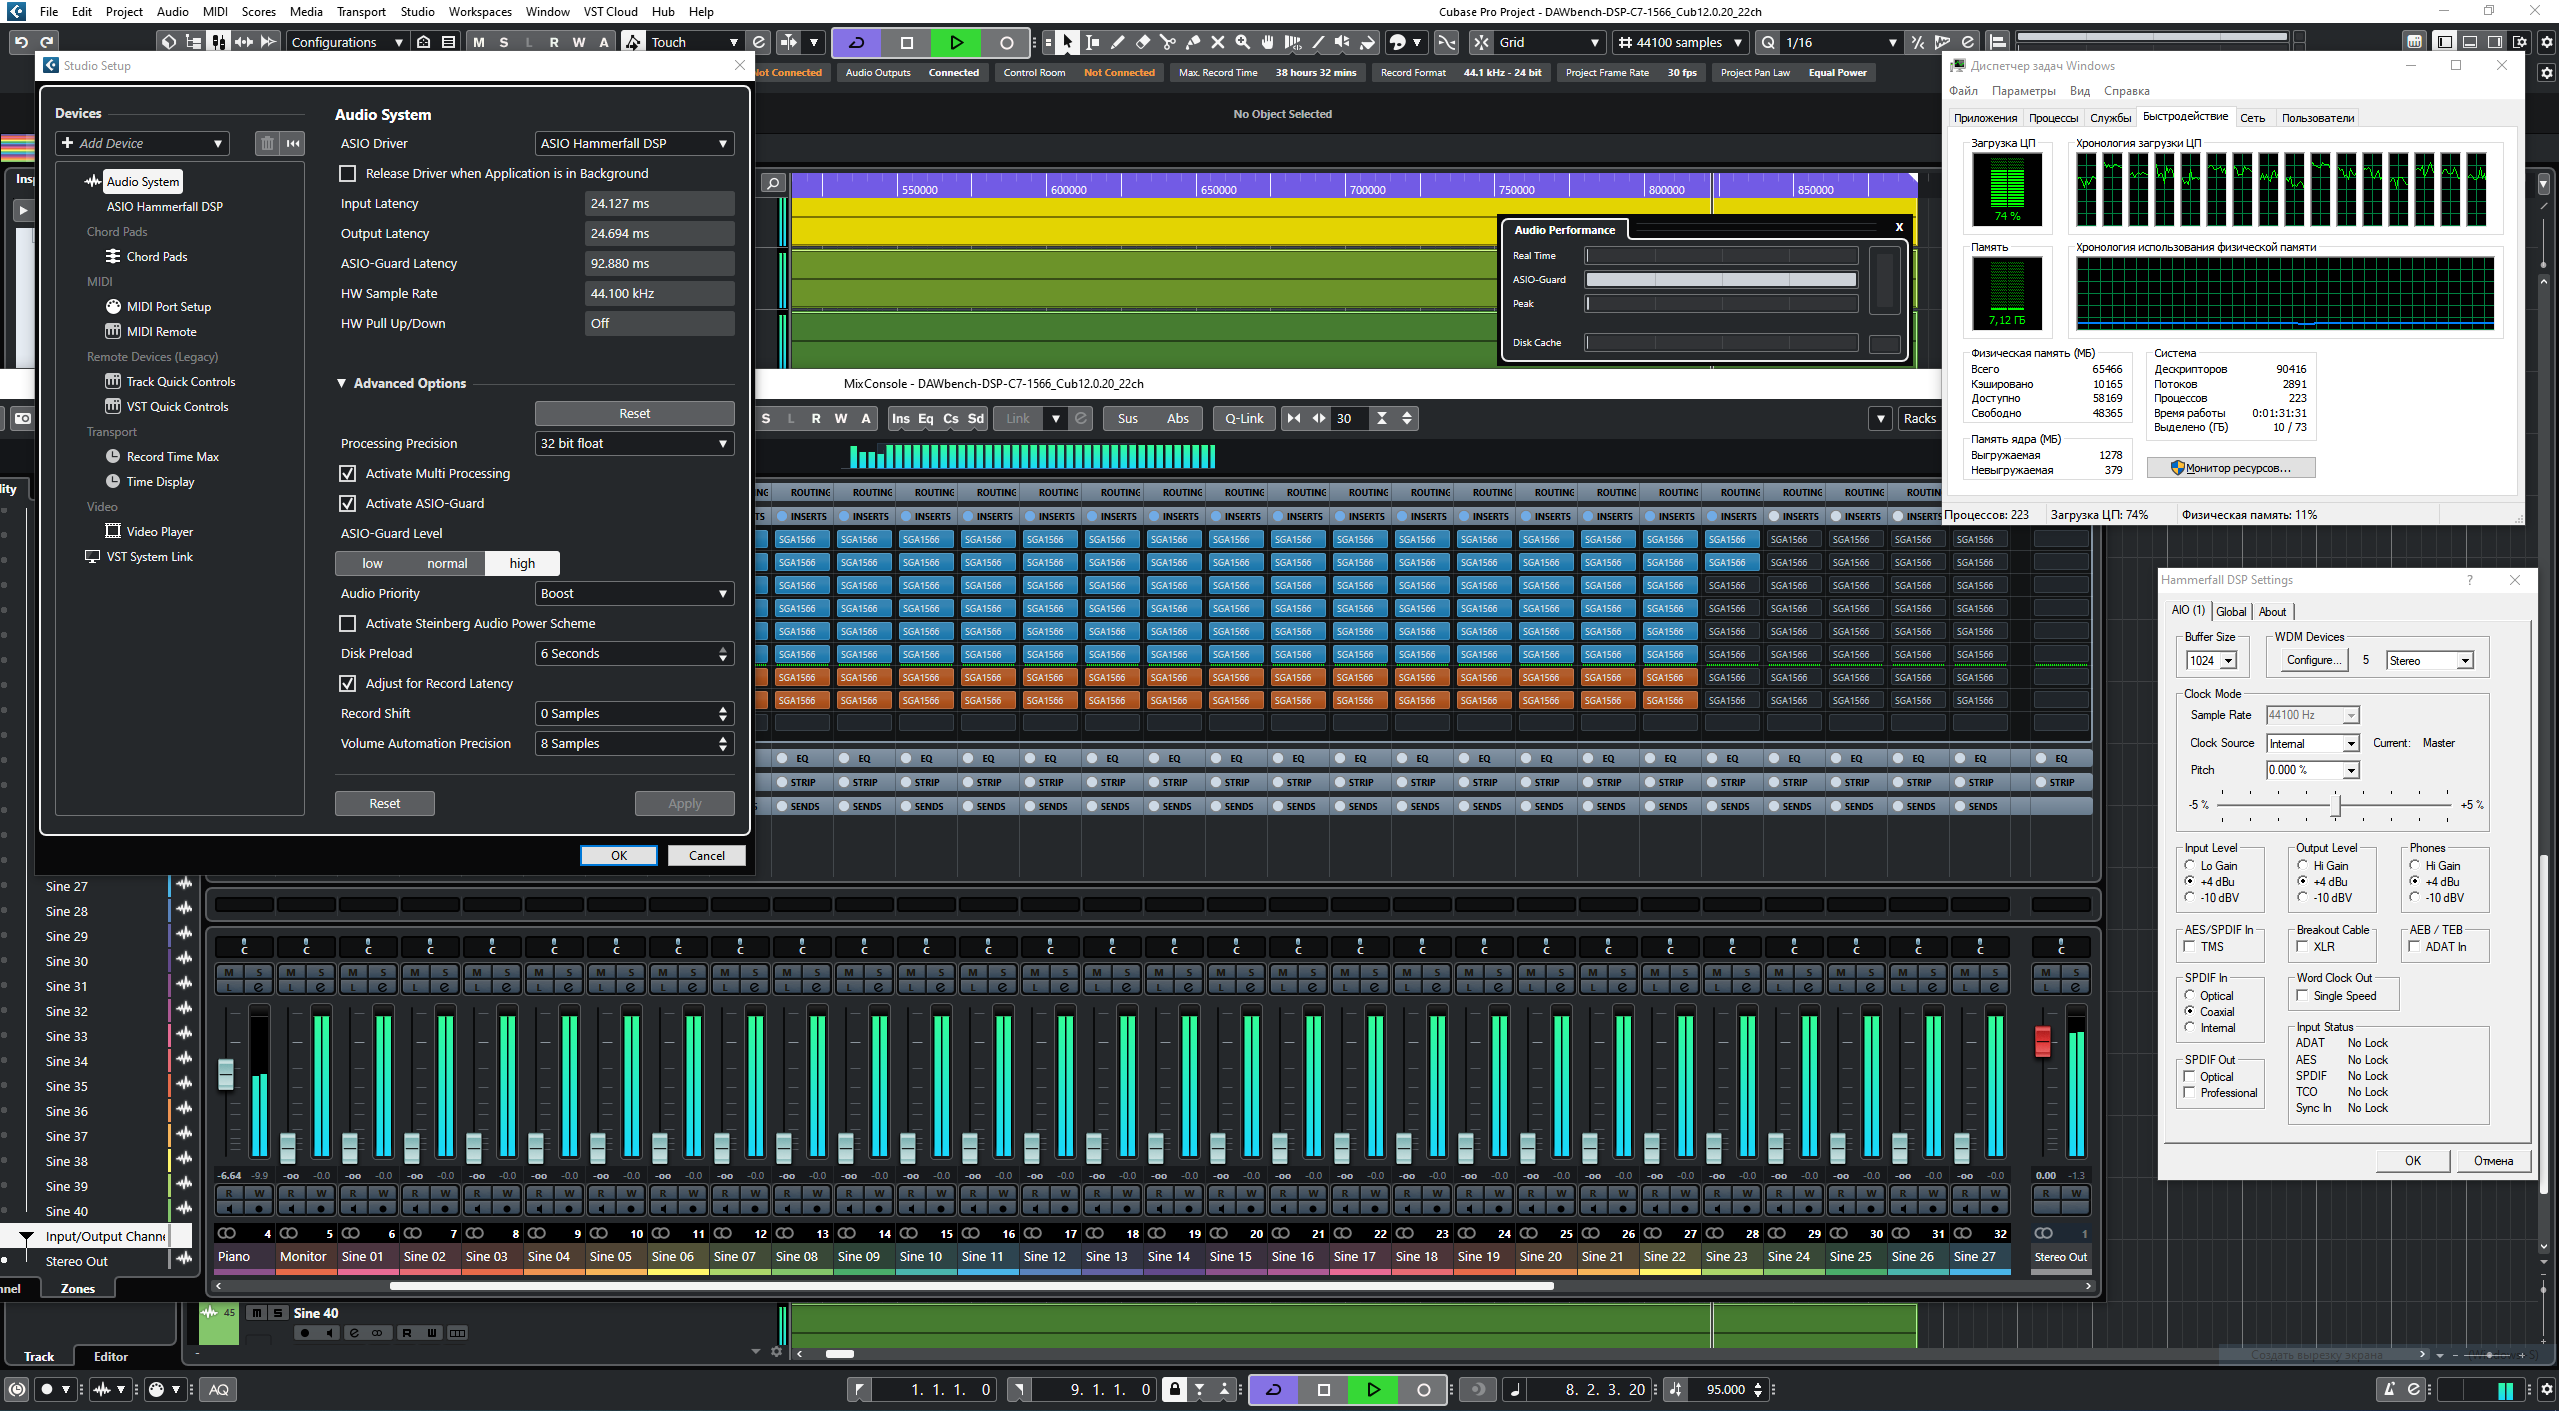Viewport: 2559px width, 1411px height.
Task: Enable Release Driver when Application in Background
Action: (348, 173)
